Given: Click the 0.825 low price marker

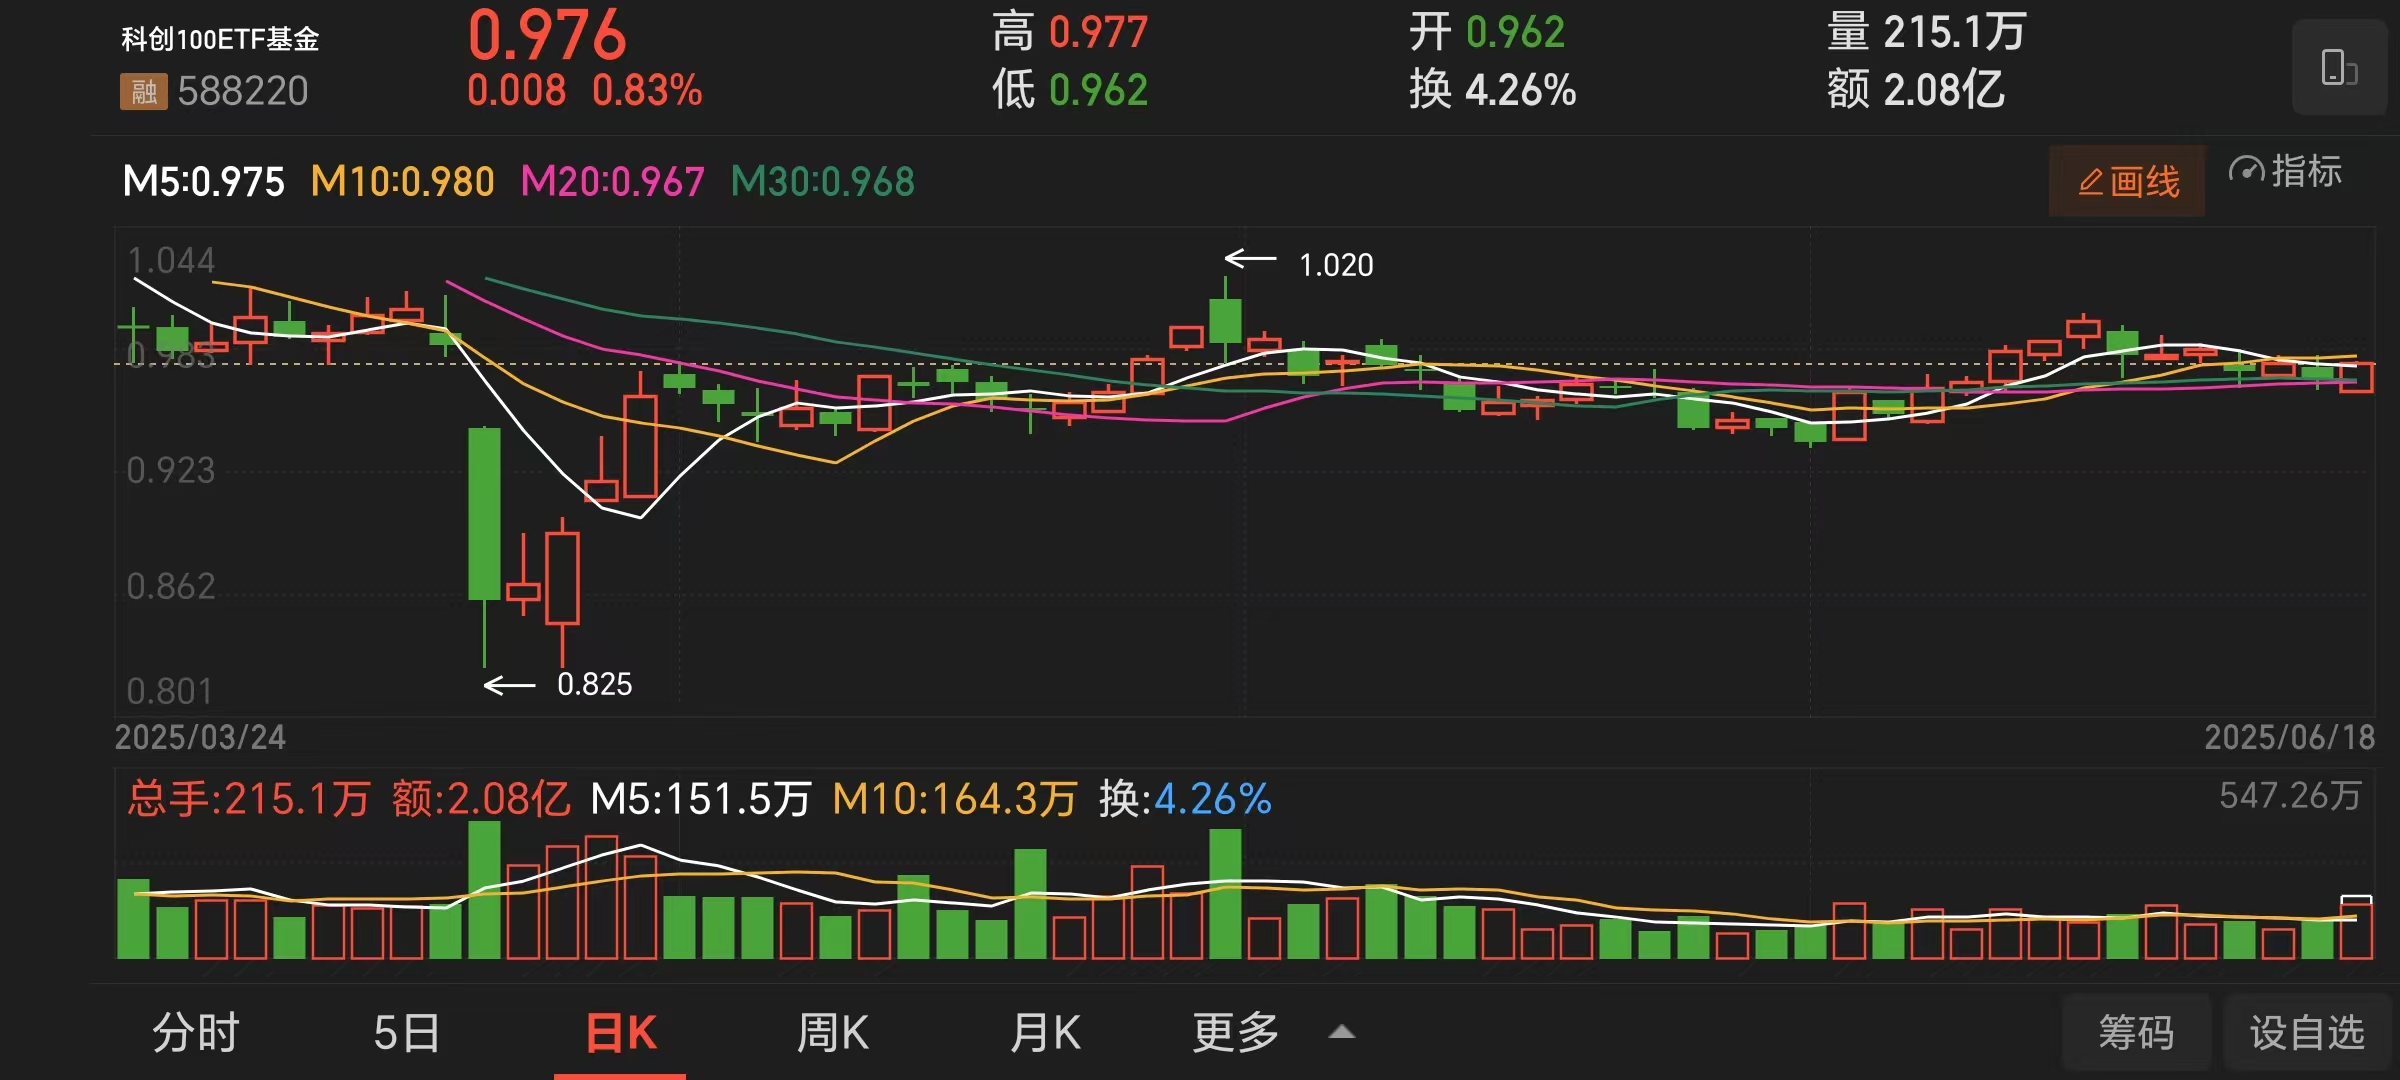Looking at the screenshot, I should point(594,684).
